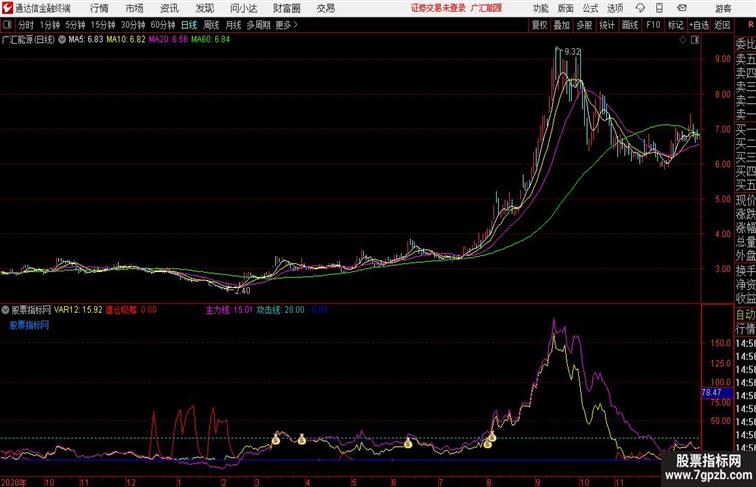756x487 pixels.
Task: Add stock via +自选 button
Action: (699, 25)
